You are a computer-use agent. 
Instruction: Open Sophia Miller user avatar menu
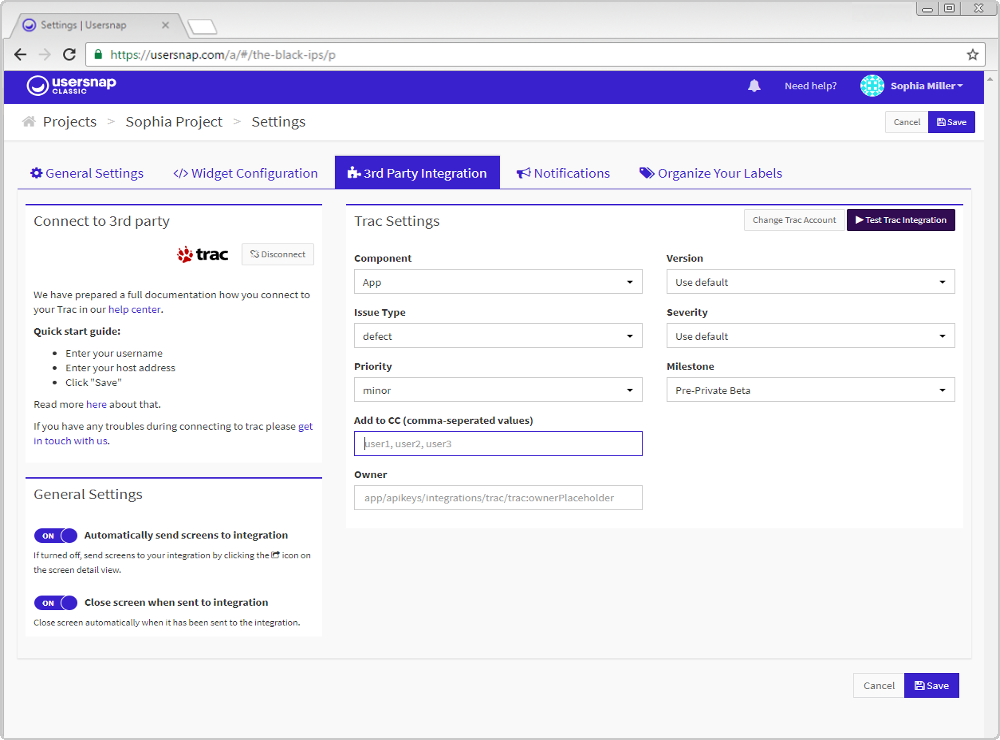pos(872,86)
